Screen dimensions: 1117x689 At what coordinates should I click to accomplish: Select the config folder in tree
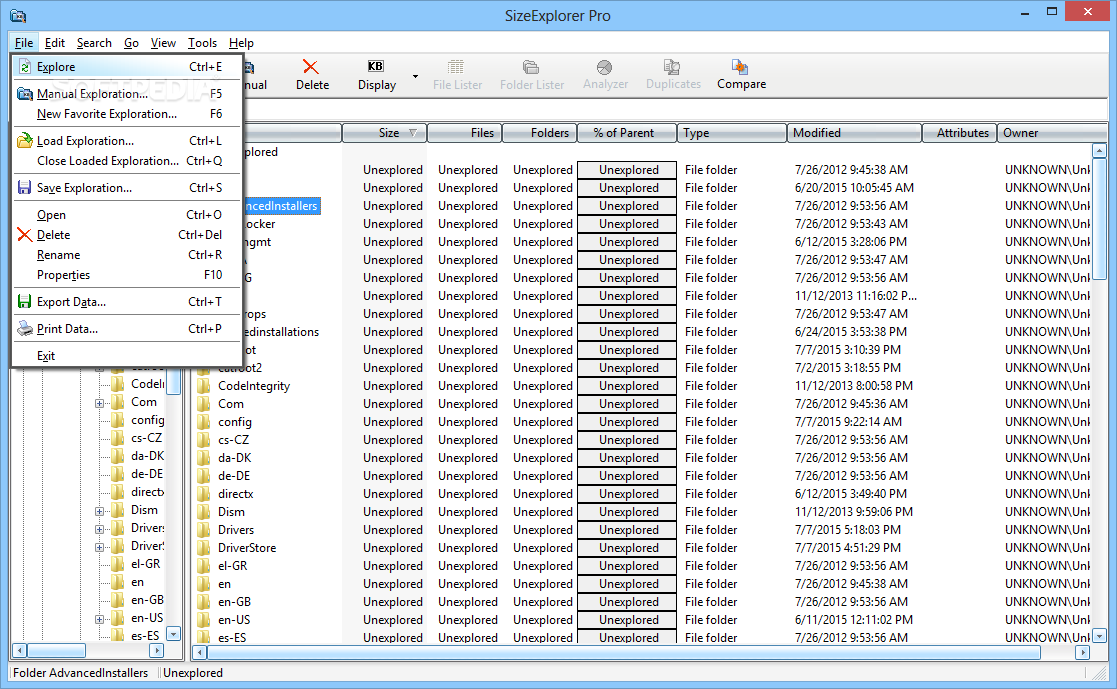pos(147,420)
